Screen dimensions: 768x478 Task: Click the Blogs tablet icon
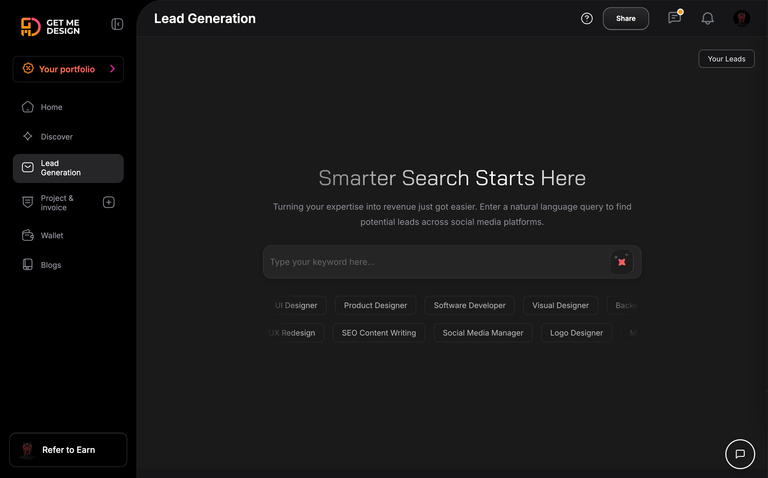28,264
